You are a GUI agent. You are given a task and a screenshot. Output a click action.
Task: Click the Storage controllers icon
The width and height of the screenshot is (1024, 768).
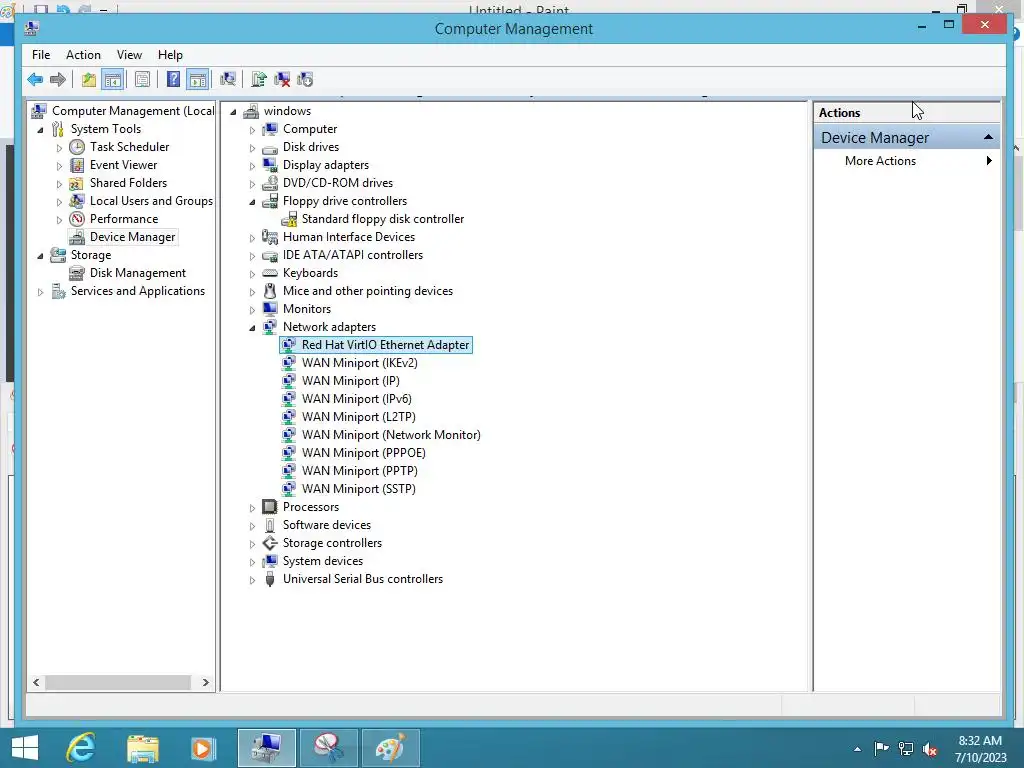click(x=270, y=543)
